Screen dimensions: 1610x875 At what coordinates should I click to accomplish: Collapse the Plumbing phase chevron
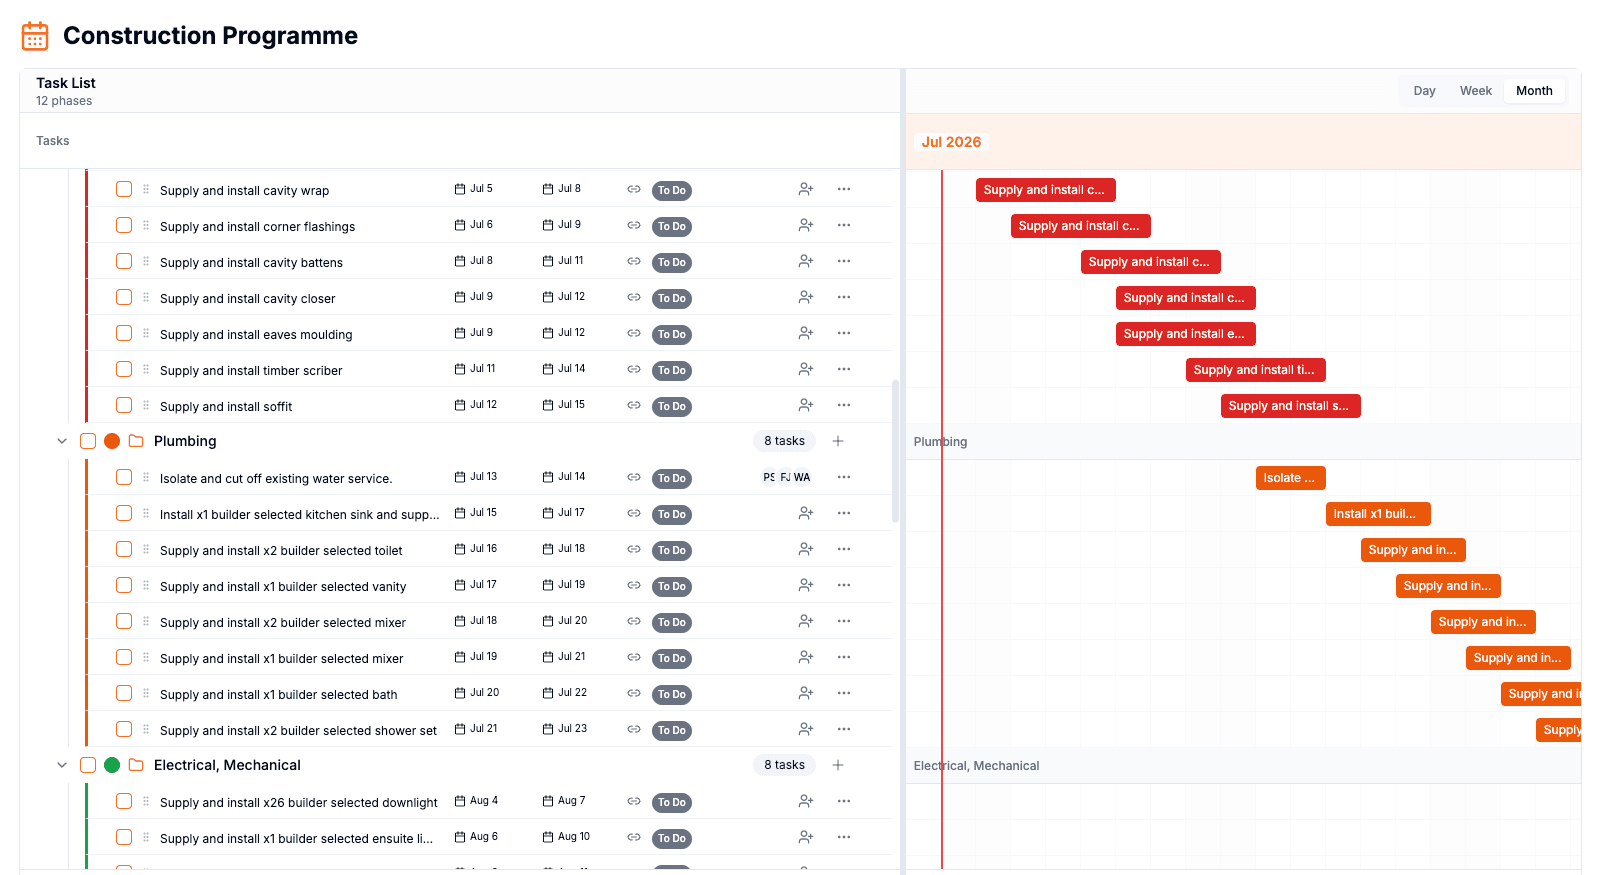[62, 441]
